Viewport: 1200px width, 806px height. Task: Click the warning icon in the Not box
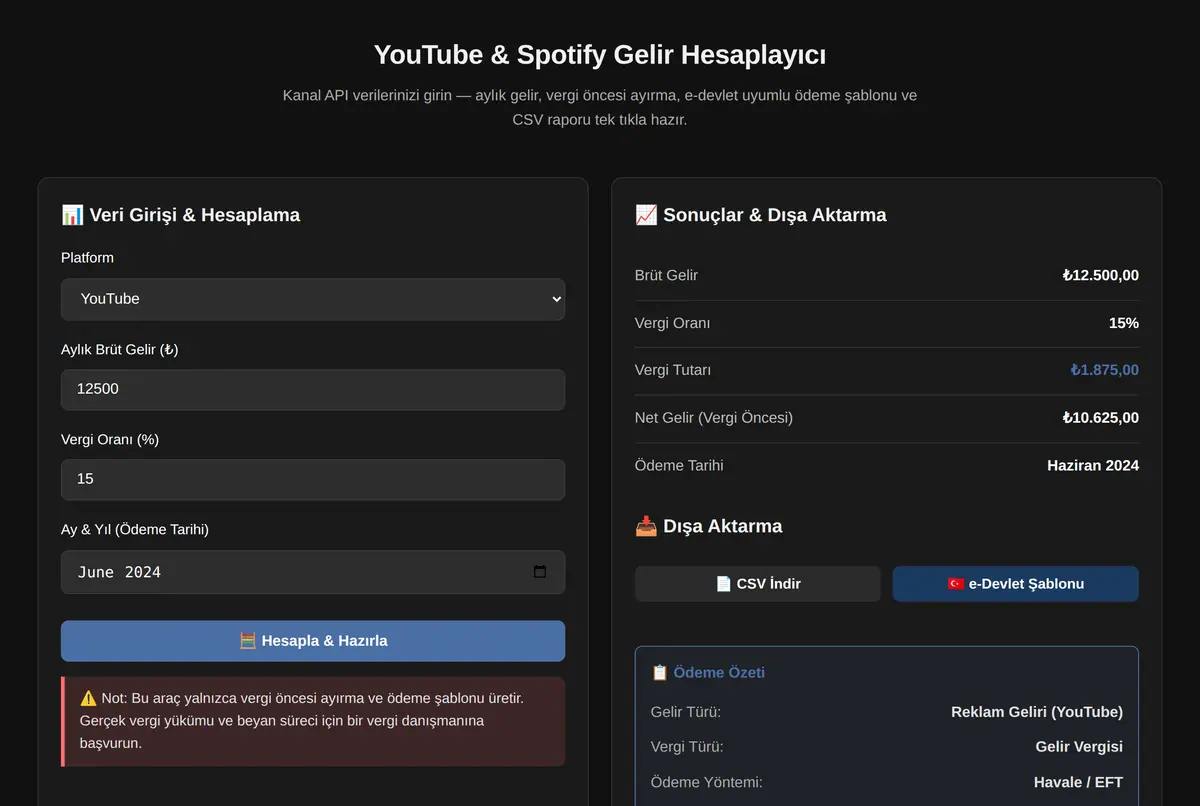point(88,698)
